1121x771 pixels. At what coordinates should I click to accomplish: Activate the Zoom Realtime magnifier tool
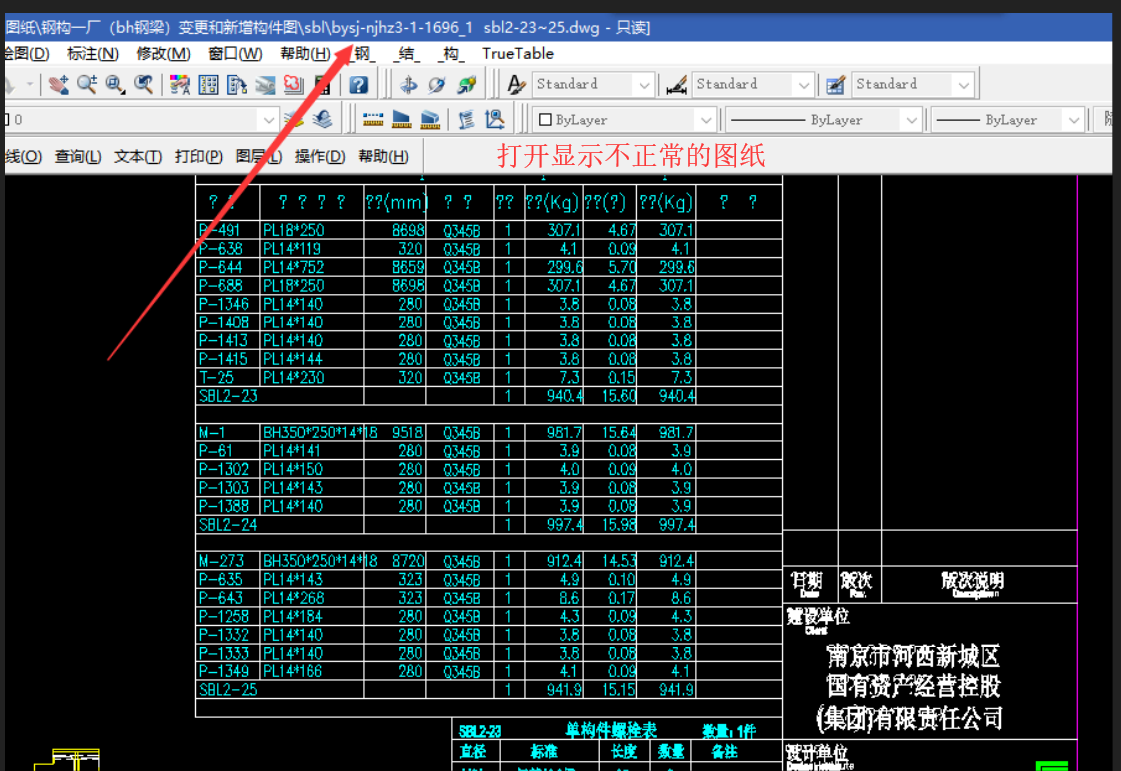coord(87,84)
